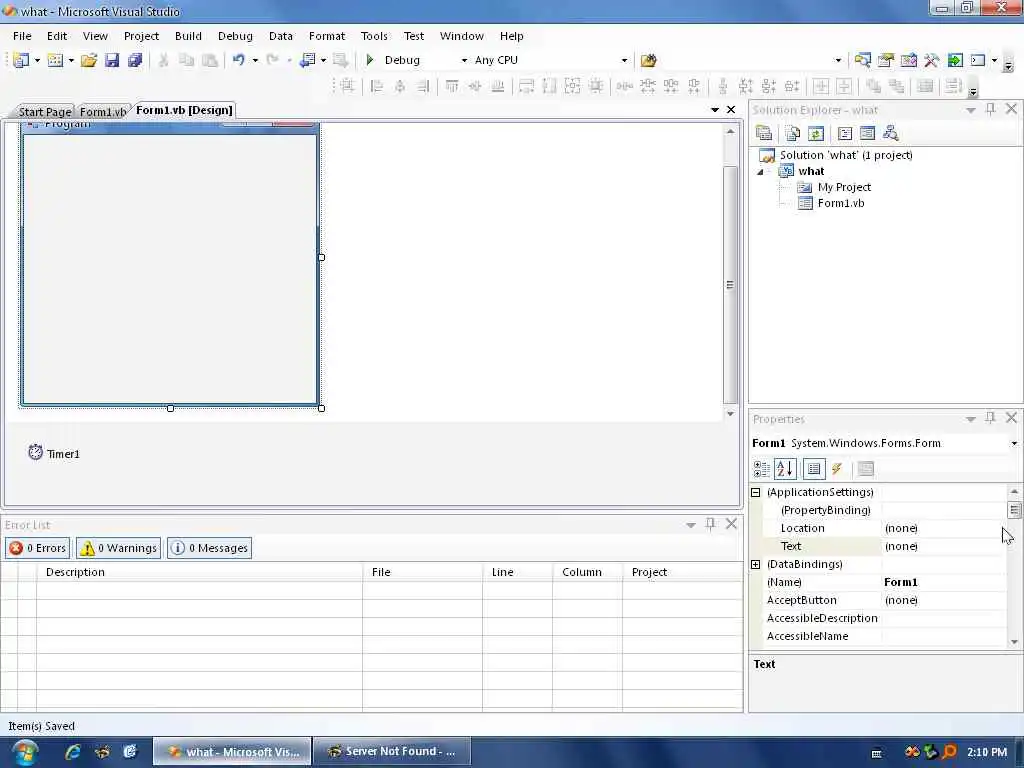Open the Toolbox hammer-and-wrench icon
The width and height of the screenshot is (1024, 768).
931,60
